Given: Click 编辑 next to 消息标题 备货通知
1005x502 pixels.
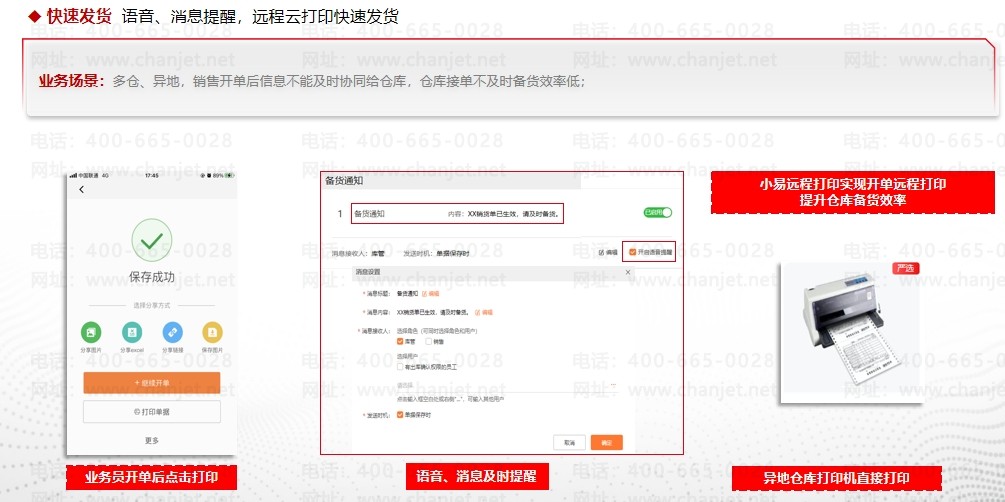Looking at the screenshot, I should click(x=431, y=293).
